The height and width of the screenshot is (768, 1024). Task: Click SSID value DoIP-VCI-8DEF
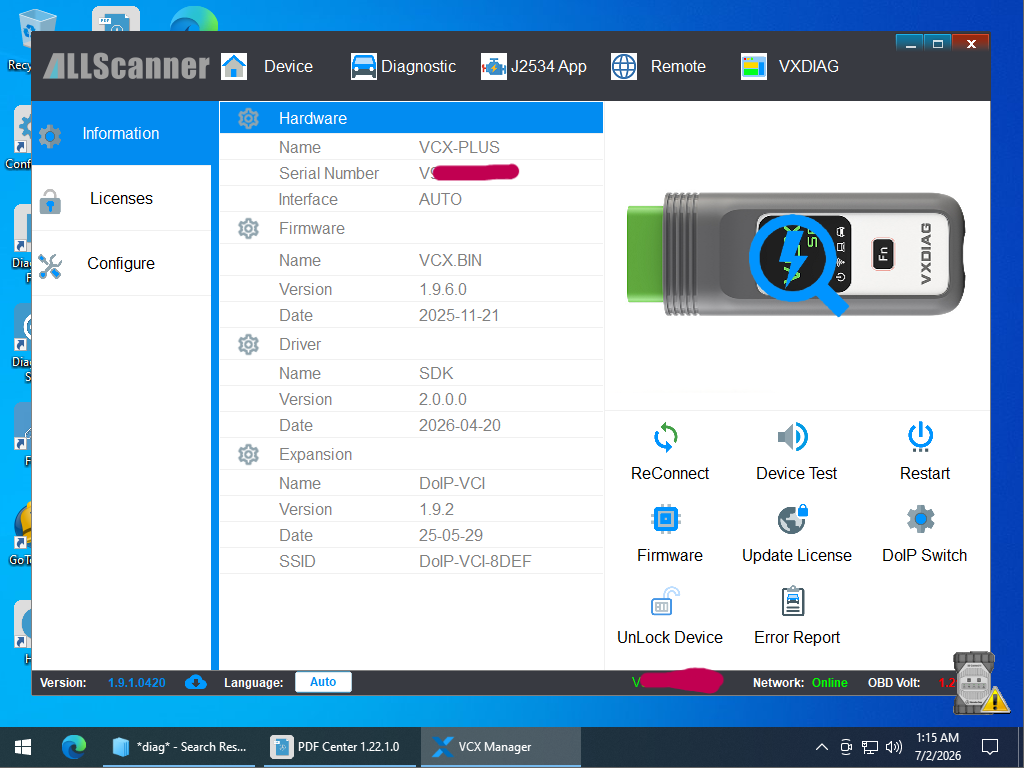[475, 562]
